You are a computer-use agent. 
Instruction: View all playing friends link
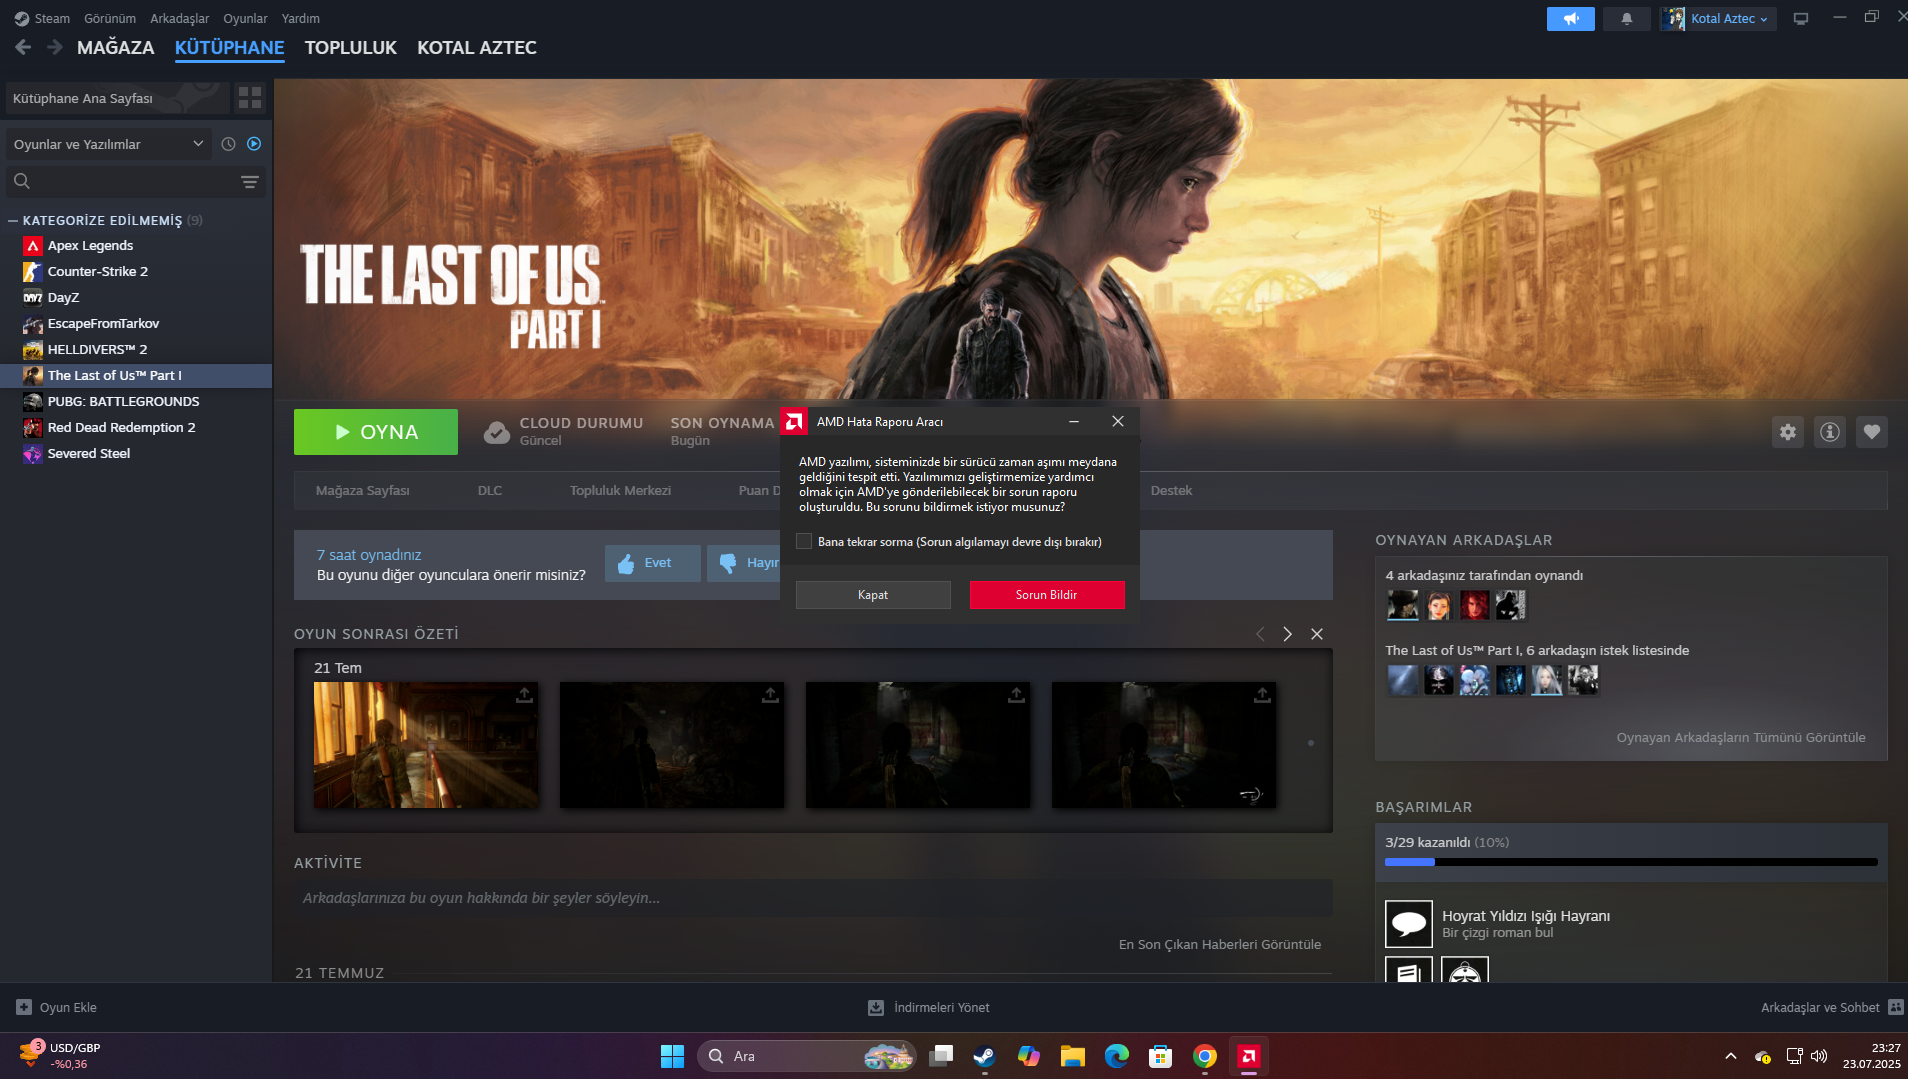(1741, 737)
